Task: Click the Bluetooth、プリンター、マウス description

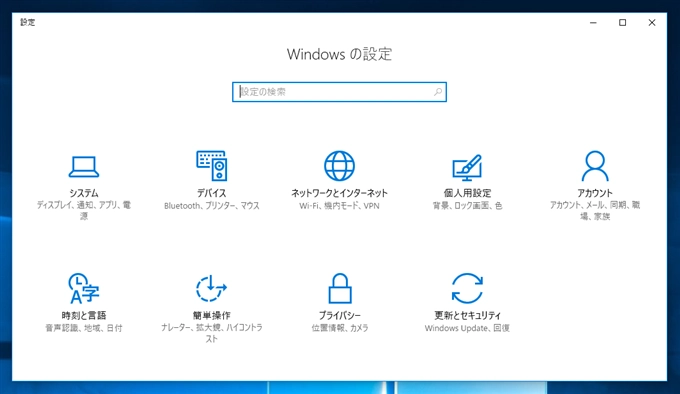Action: click(212, 206)
